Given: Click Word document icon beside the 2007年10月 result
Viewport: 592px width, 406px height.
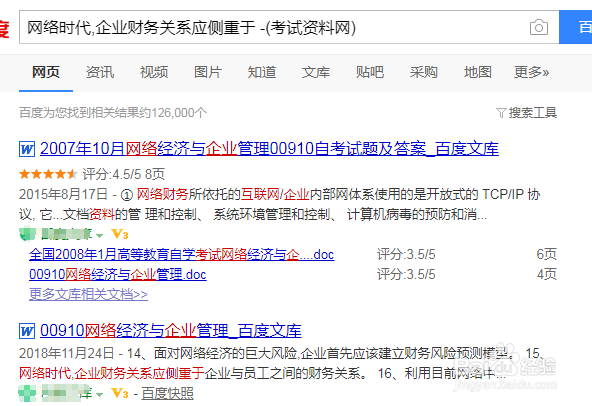Looking at the screenshot, I should [x=27, y=149].
